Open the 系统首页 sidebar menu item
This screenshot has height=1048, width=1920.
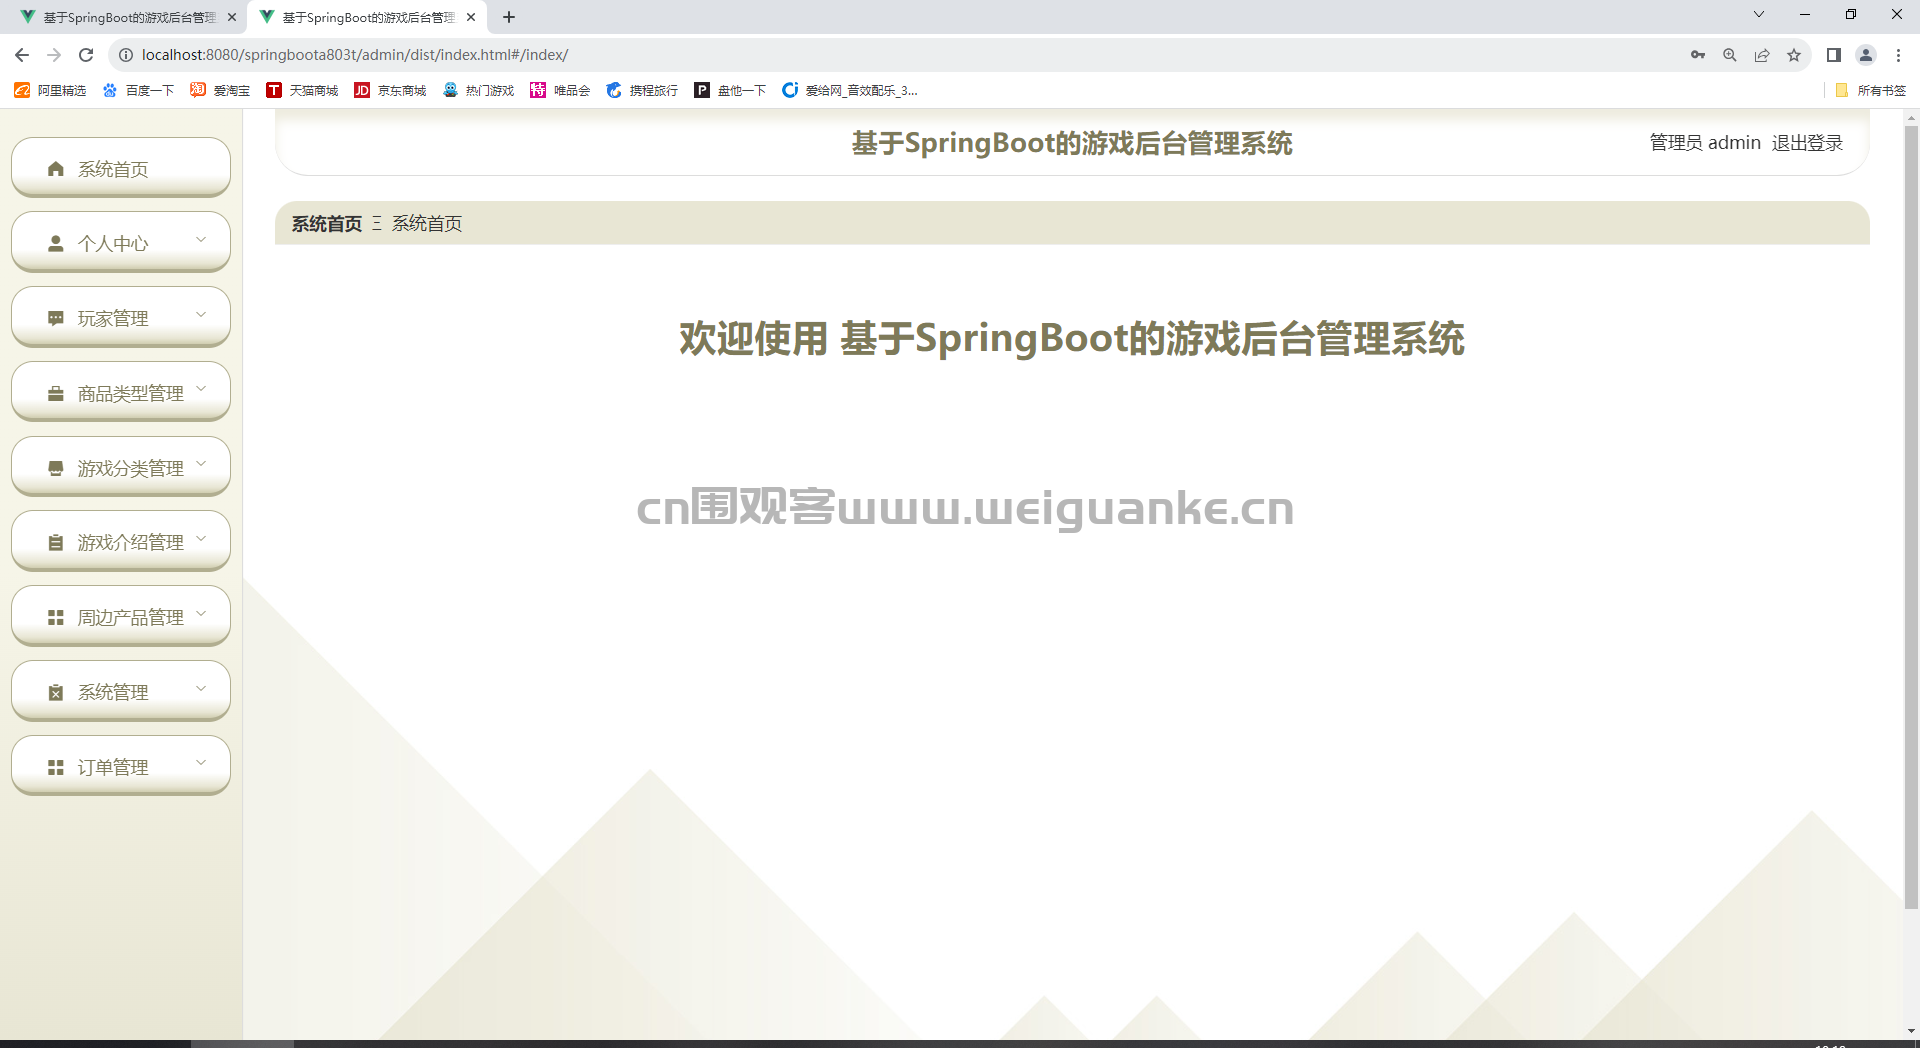[x=121, y=168]
